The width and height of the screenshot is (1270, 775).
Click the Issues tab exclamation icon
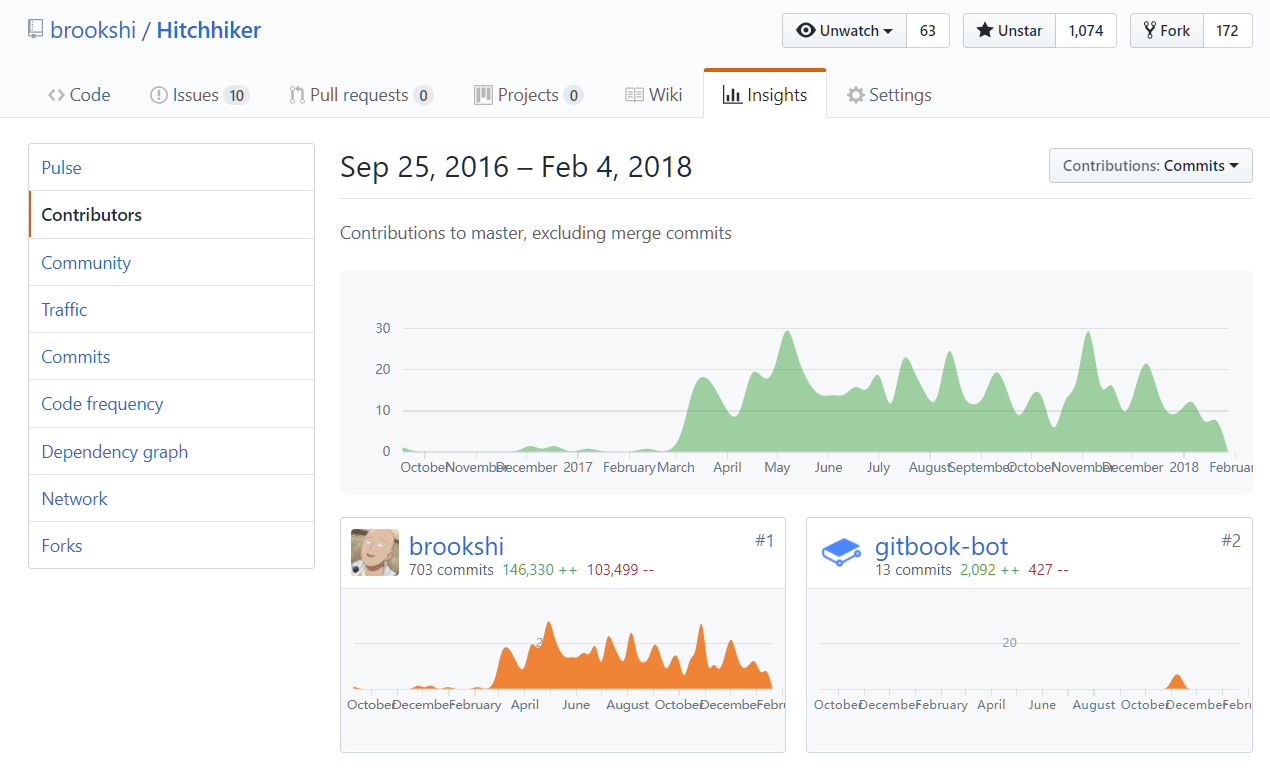pos(158,95)
